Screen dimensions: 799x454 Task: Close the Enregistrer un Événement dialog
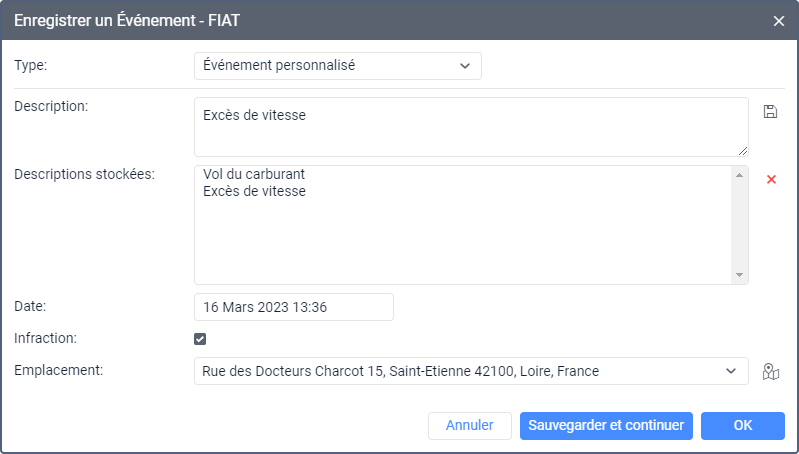click(x=779, y=20)
